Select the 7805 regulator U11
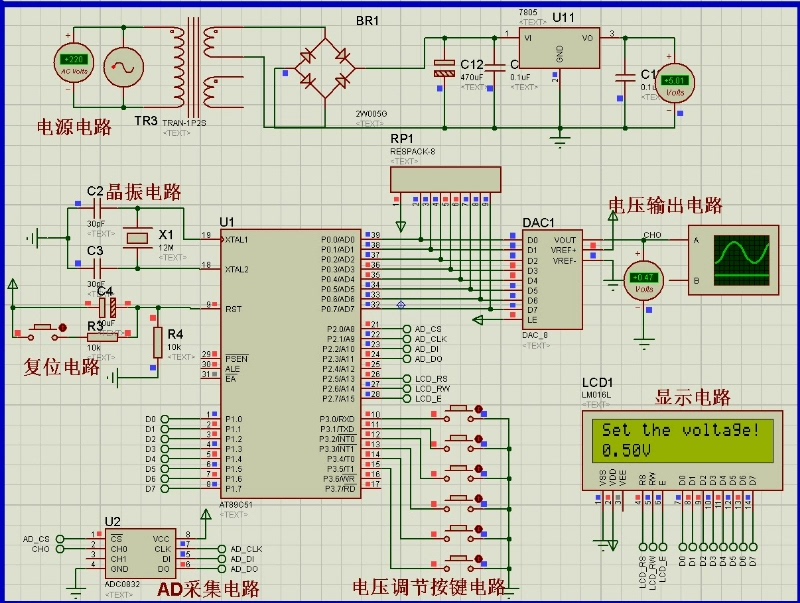The height and width of the screenshot is (603, 800). pos(559,48)
